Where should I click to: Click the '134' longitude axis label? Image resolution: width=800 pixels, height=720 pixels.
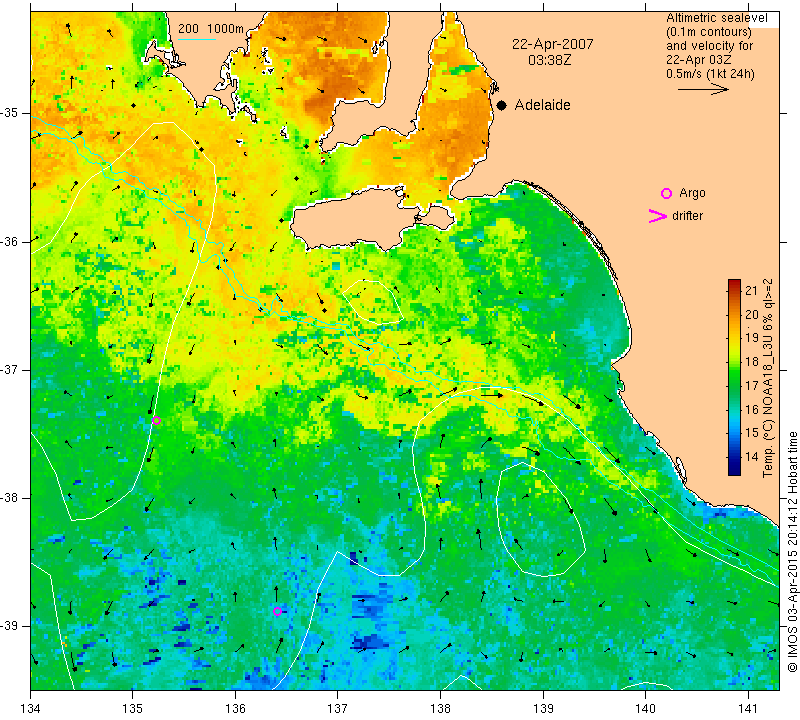(x=31, y=708)
